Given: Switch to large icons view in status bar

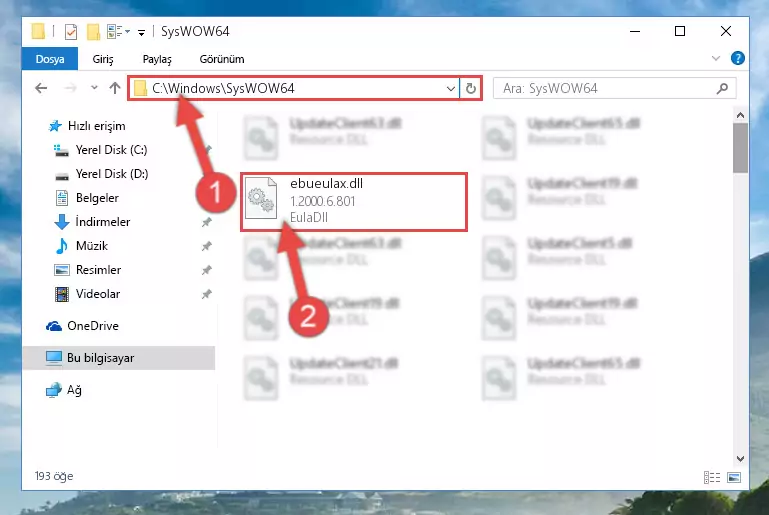Looking at the screenshot, I should pyautogui.click(x=734, y=477).
